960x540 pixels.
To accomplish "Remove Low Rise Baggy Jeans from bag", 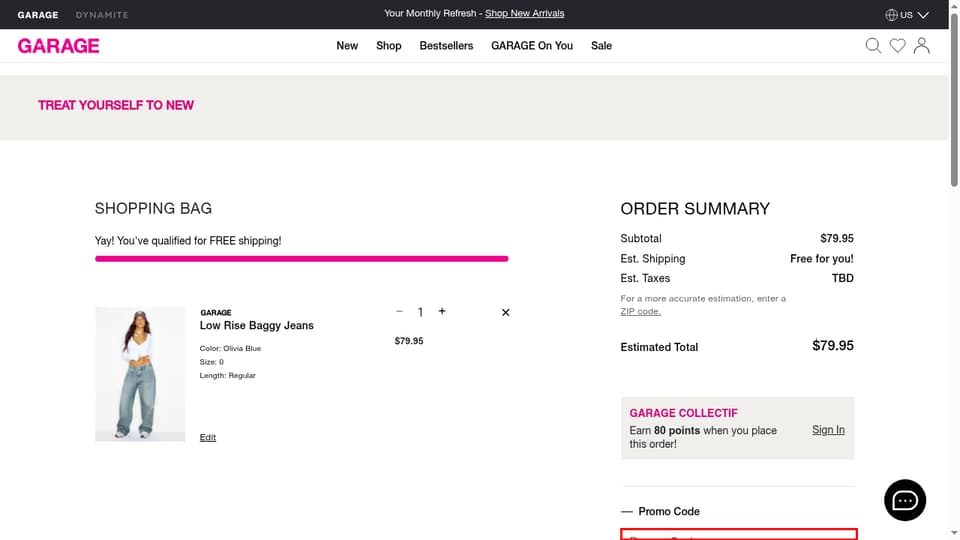I will click(x=506, y=312).
